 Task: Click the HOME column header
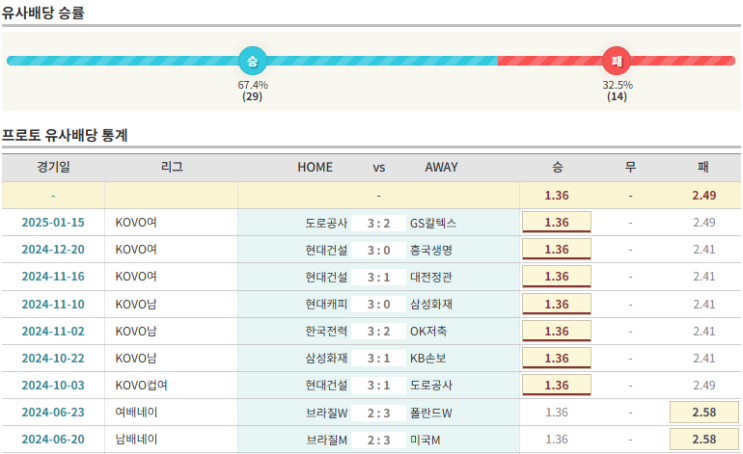click(315, 167)
